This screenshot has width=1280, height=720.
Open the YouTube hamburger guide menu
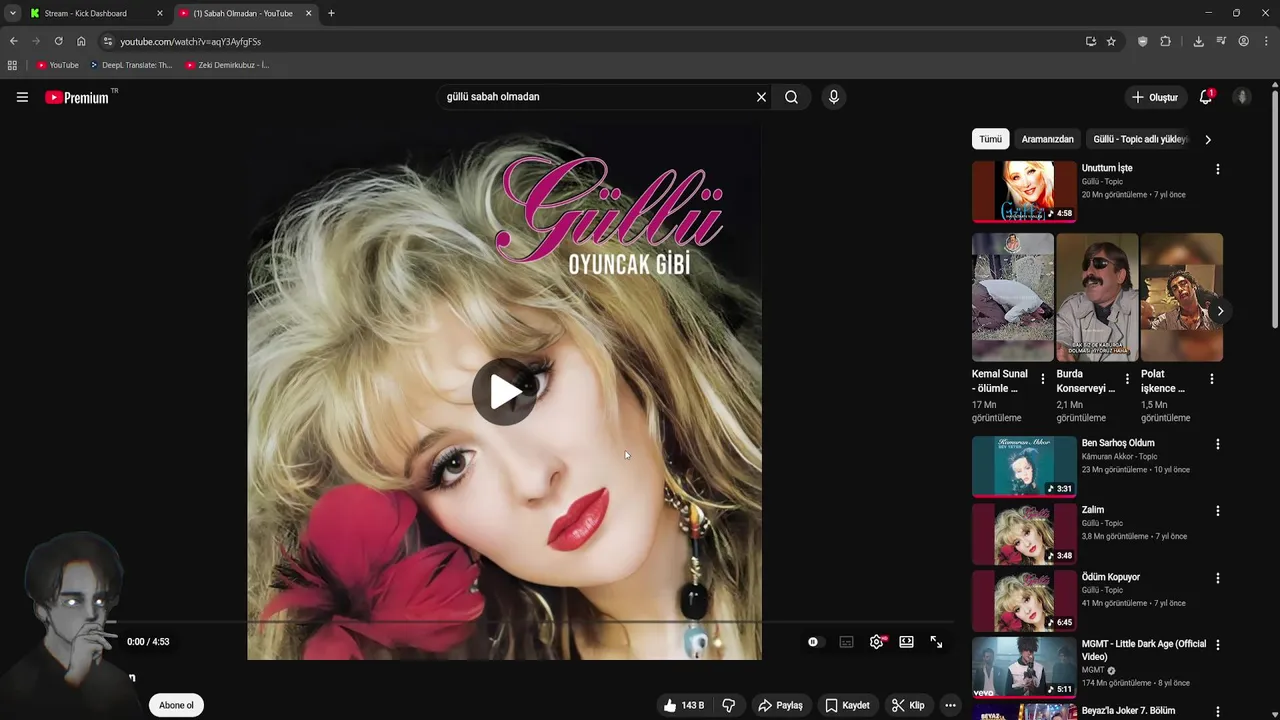(x=22, y=97)
